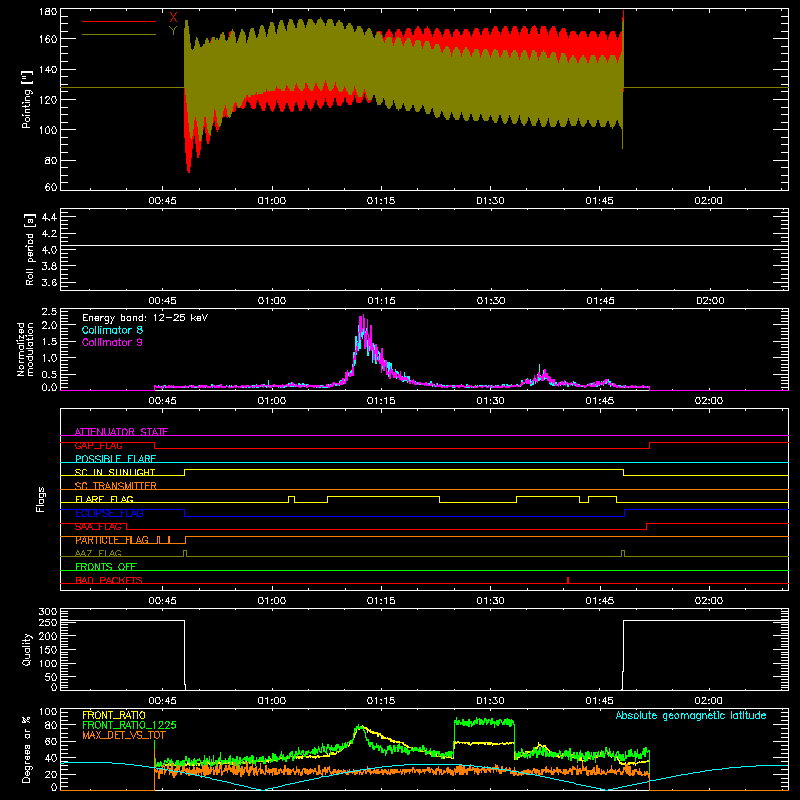Select the olive flag label above FRONTS_OFF
The height and width of the screenshot is (800, 800).
(98, 553)
